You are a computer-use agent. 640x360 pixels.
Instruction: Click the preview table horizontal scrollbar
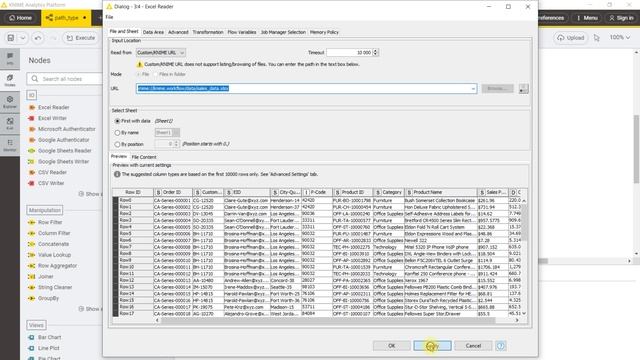pos(328,321)
